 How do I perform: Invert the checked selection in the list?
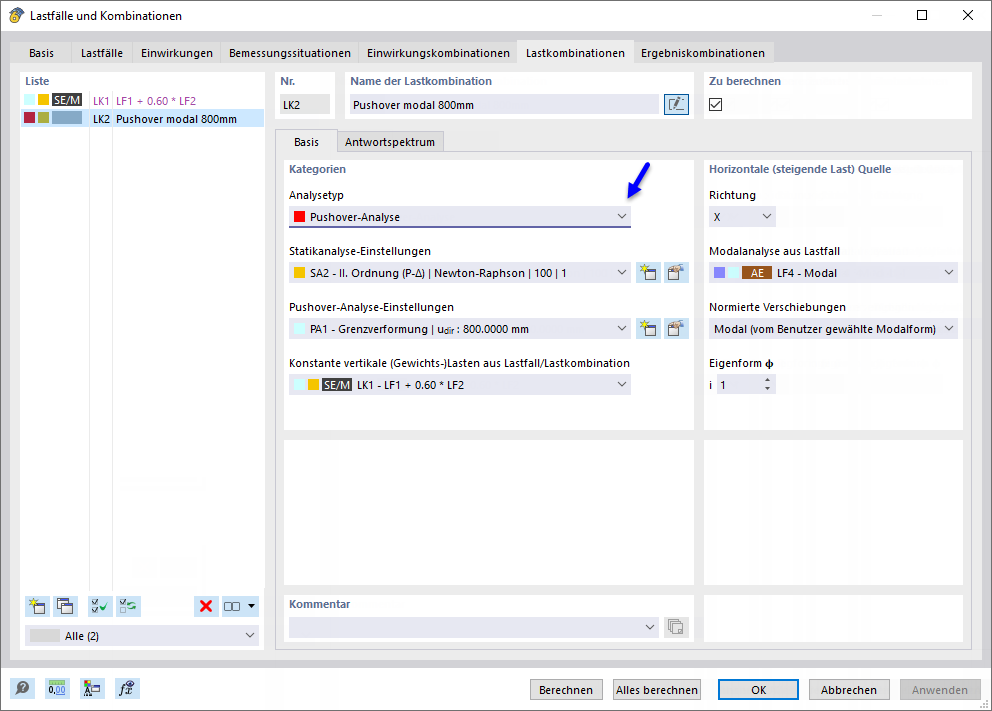128,606
